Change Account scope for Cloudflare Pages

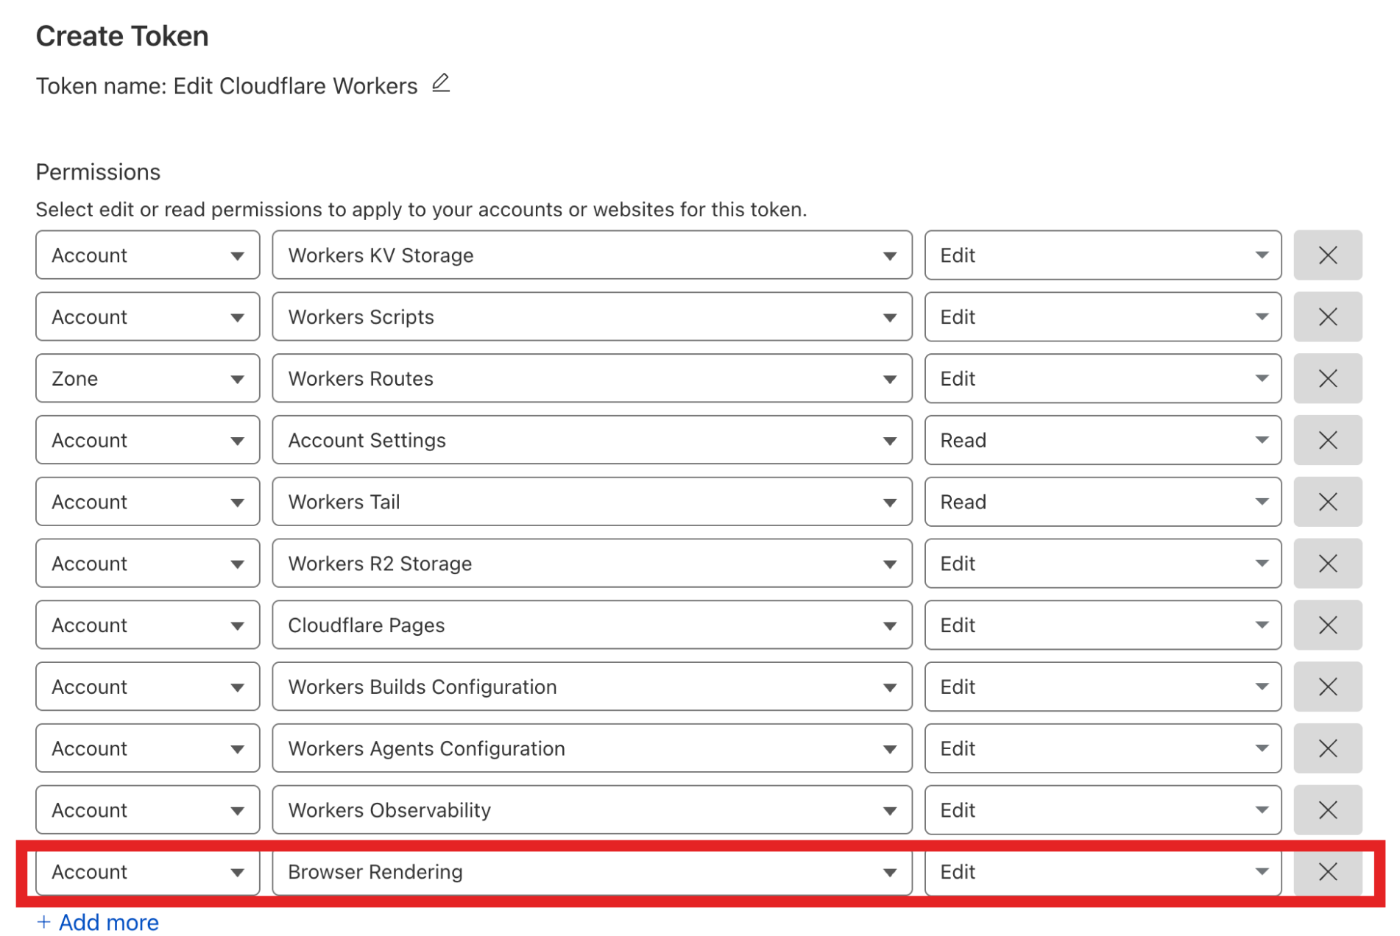(x=148, y=625)
